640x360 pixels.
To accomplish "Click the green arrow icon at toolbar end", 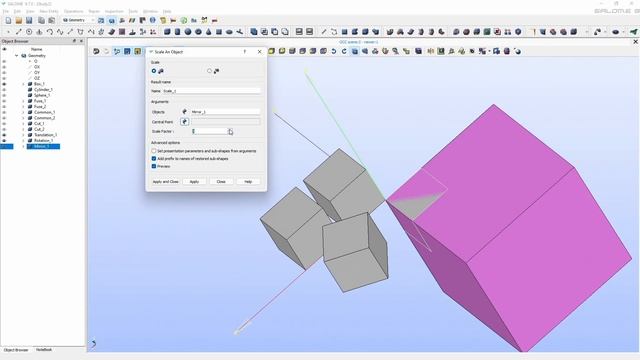I will click(x=633, y=31).
